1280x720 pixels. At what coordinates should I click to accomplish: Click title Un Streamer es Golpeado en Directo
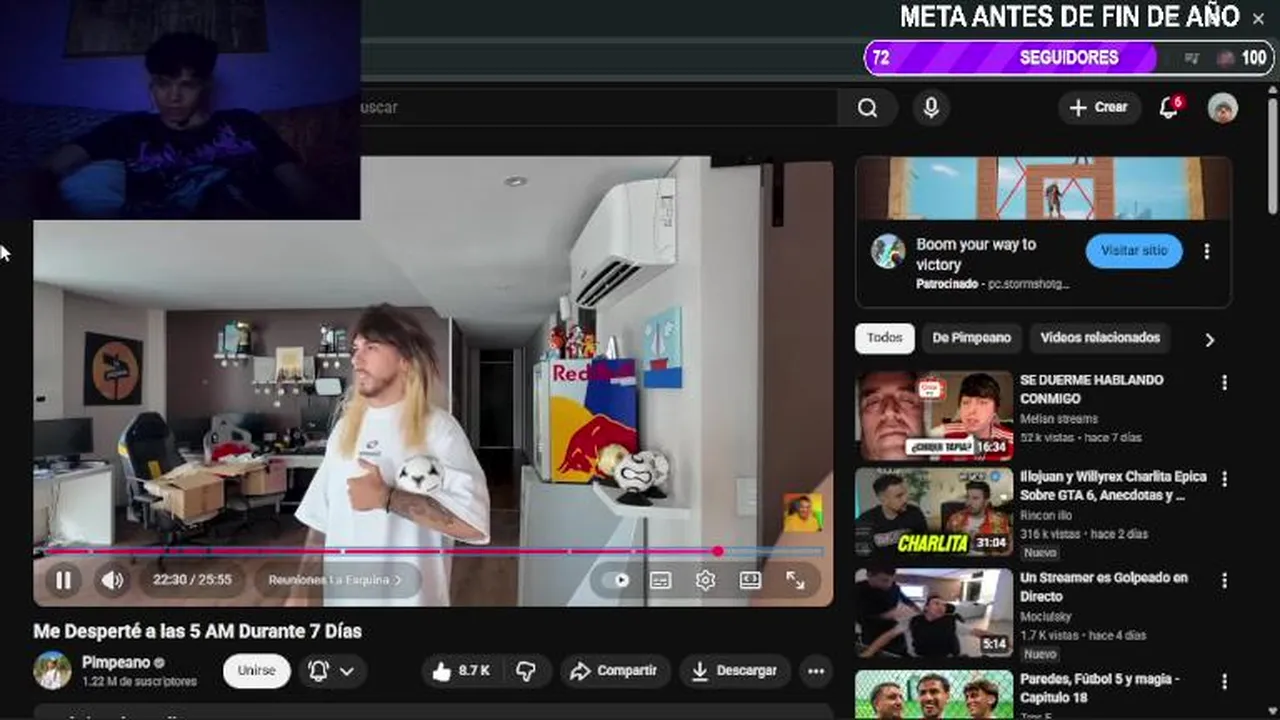[x=1104, y=587]
